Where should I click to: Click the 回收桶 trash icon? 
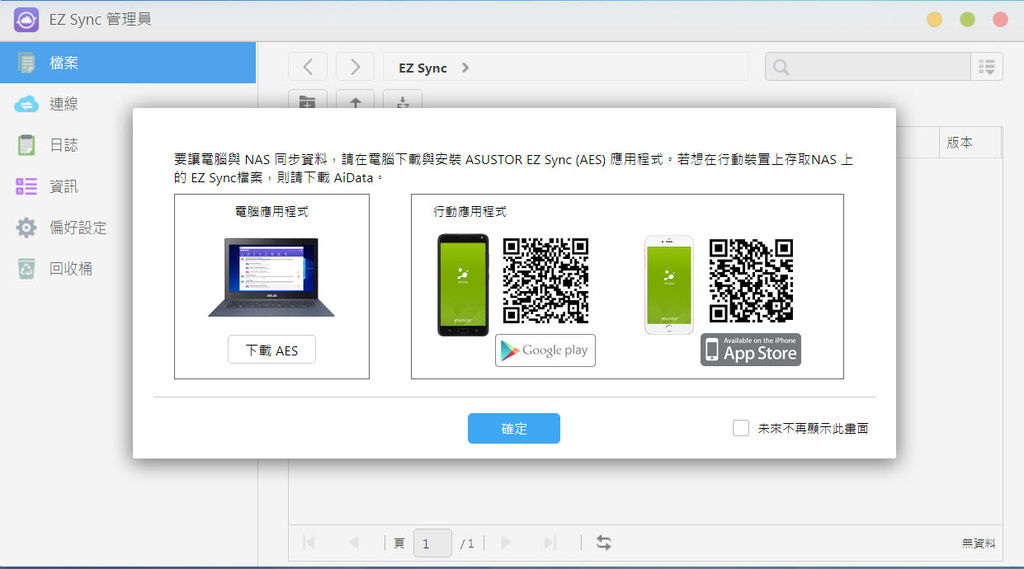(26, 268)
